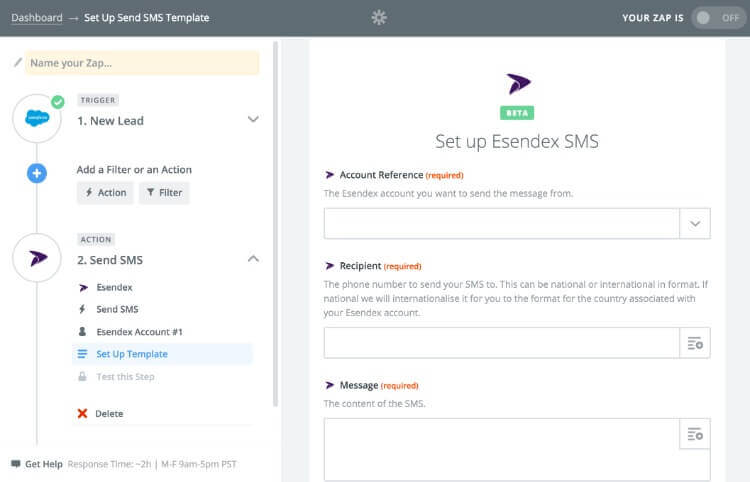Click the pencil icon beside Name your Zap
The image size is (750, 482).
[x=18, y=62]
